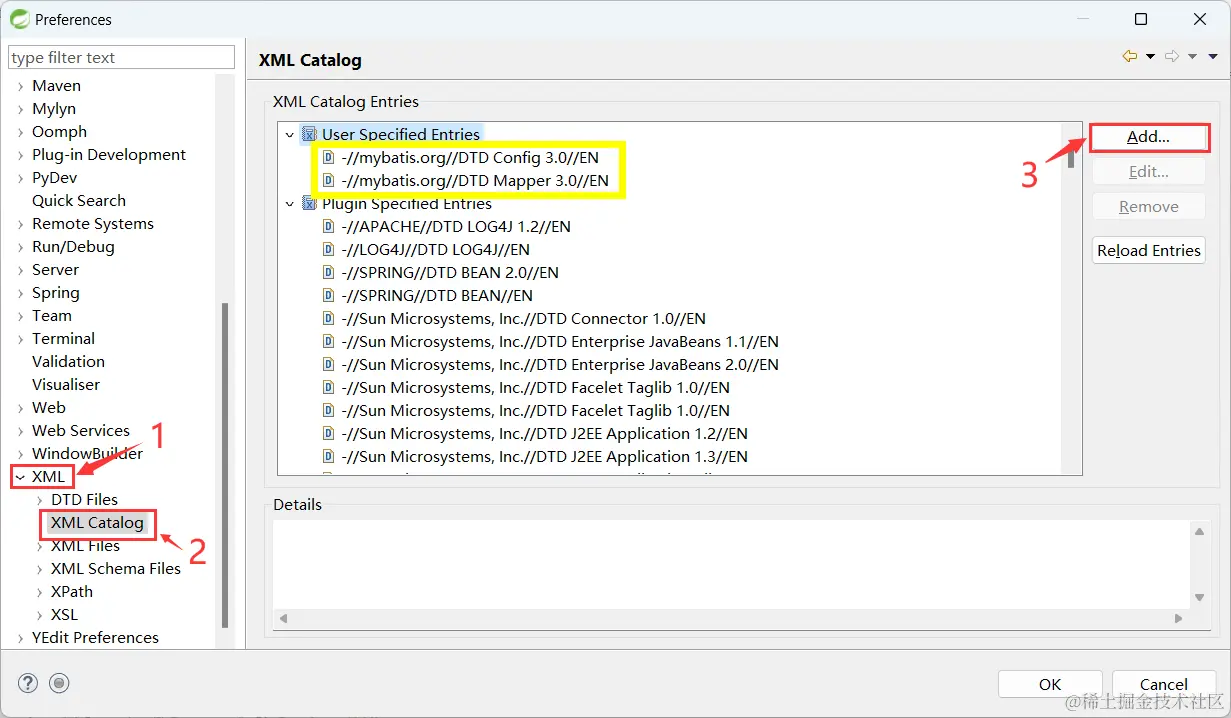
Task: Select XML Files tree item
Action: coord(85,546)
